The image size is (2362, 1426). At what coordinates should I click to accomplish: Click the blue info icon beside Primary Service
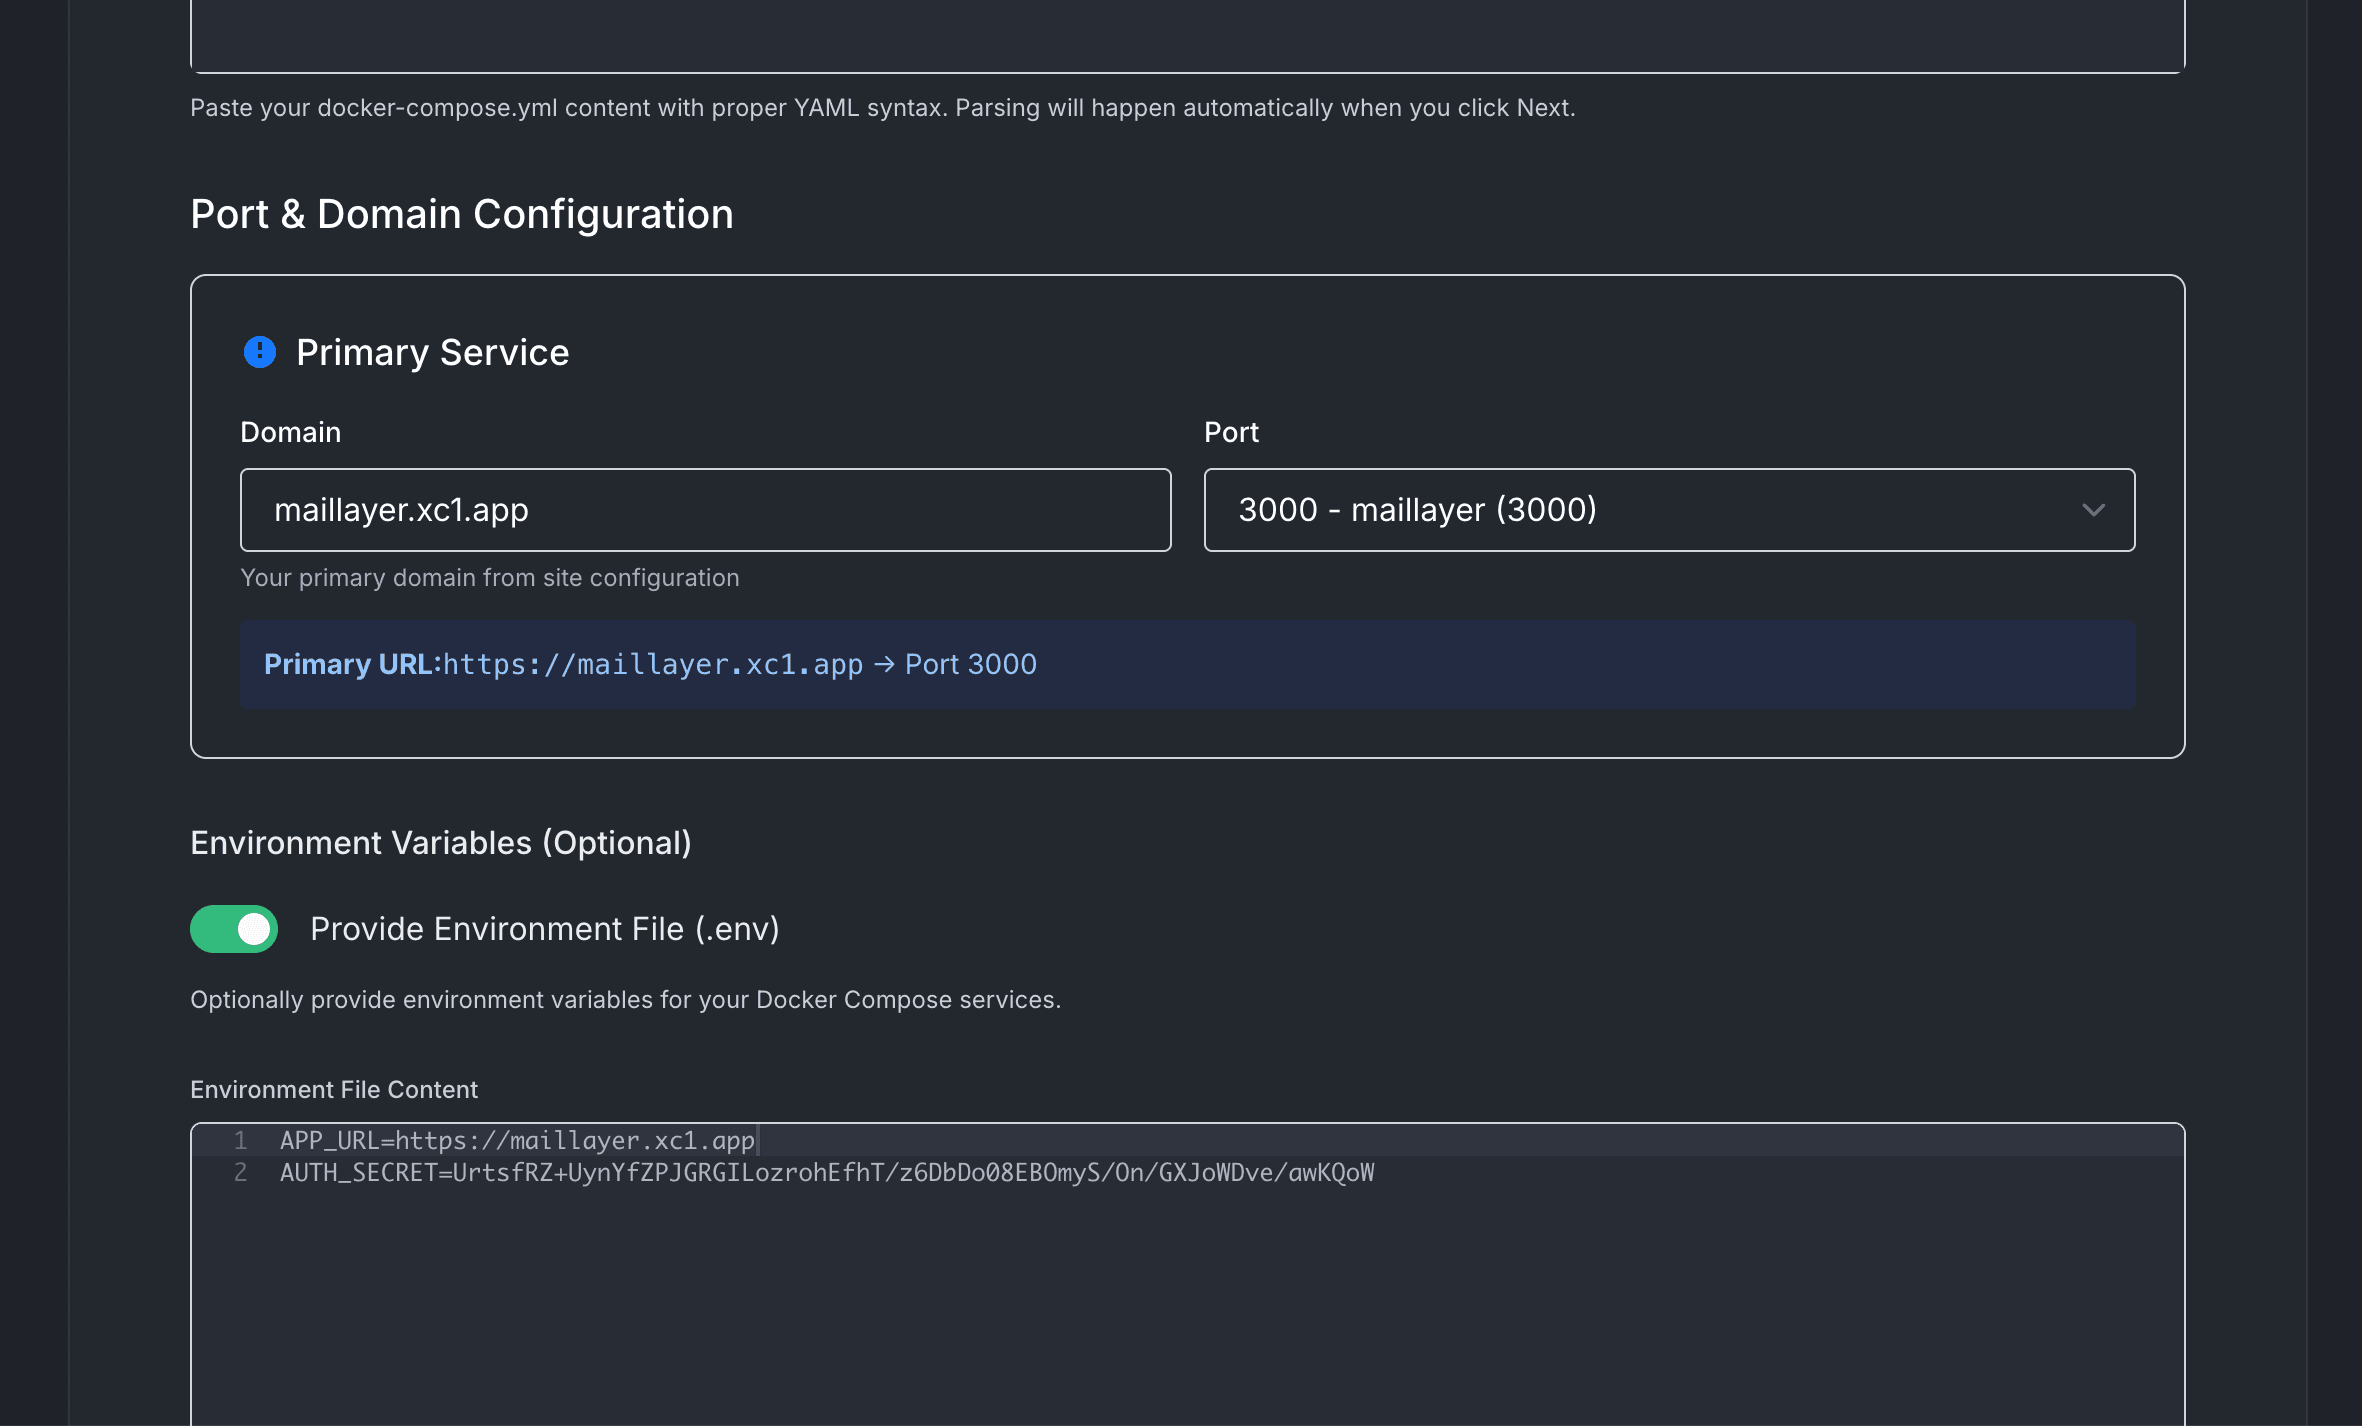coord(260,352)
